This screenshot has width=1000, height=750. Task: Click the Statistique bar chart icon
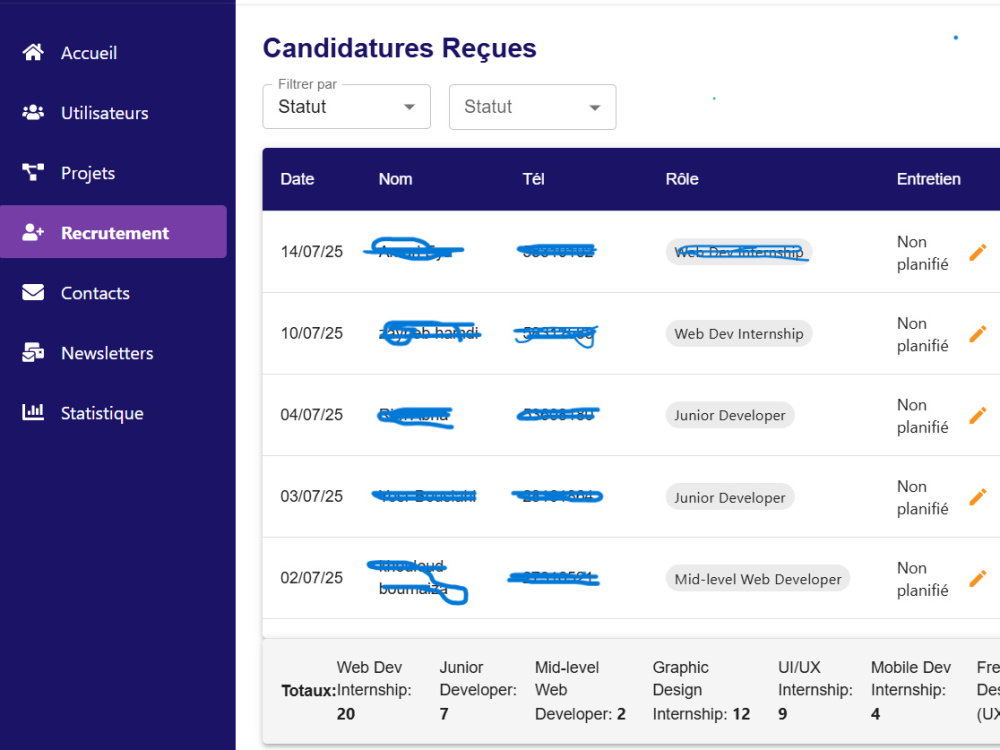(33, 412)
